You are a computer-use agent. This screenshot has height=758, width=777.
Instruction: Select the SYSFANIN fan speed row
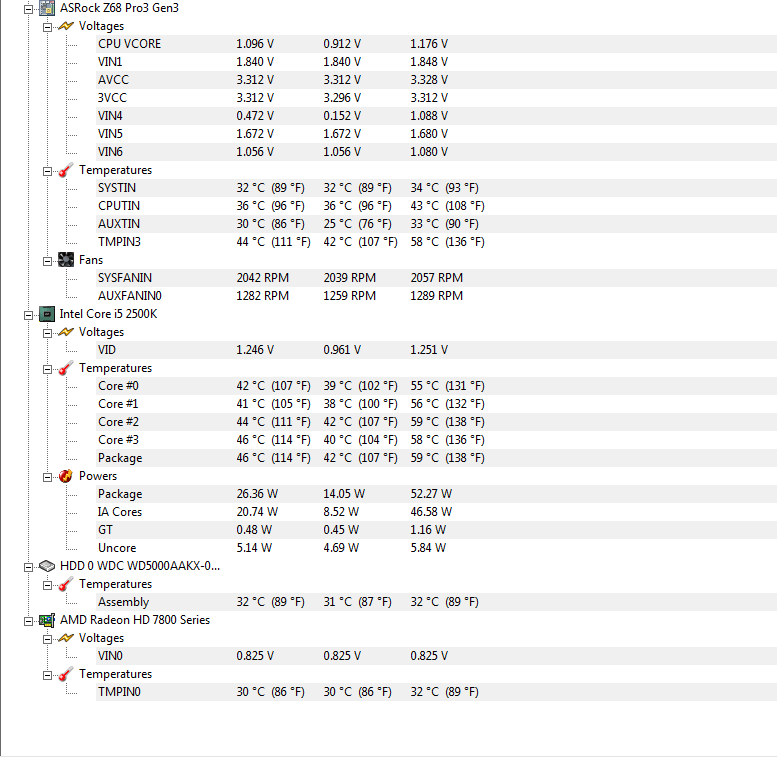tap(437, 278)
